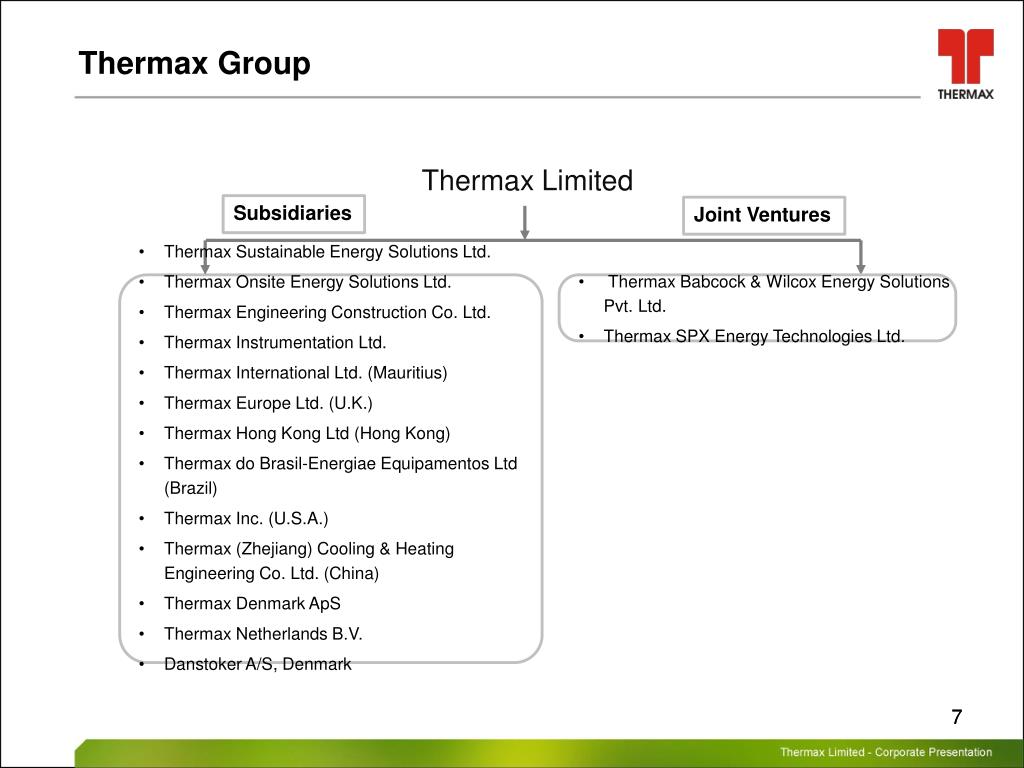Screen dimensions: 1024x768
Task: Click the Joint Ventures label box
Action: click(763, 215)
